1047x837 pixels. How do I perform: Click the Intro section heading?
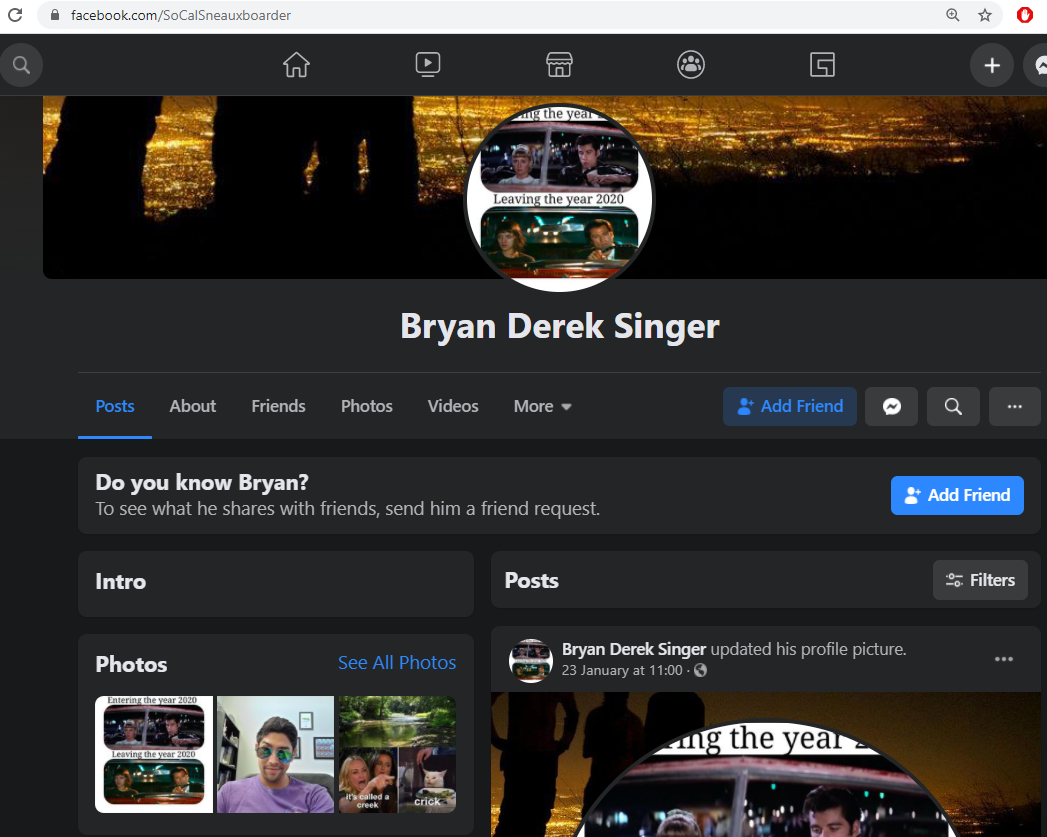tap(121, 581)
